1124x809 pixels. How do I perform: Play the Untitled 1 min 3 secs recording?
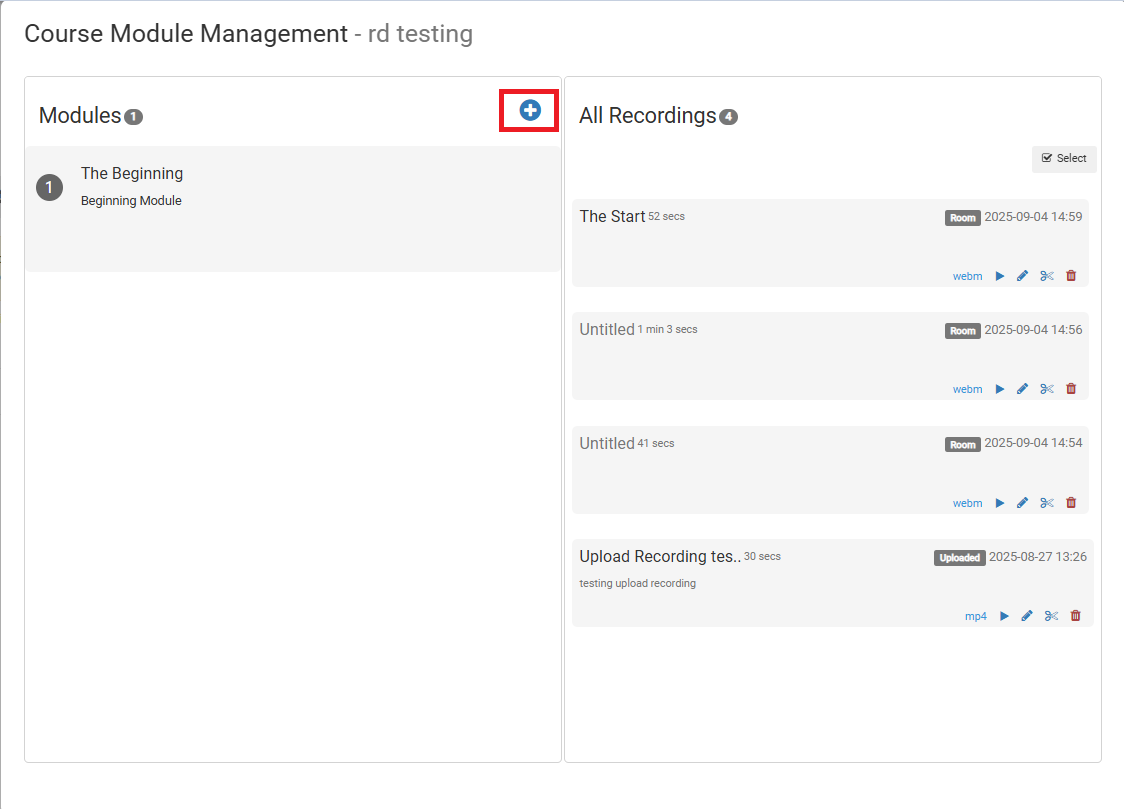pos(1000,389)
